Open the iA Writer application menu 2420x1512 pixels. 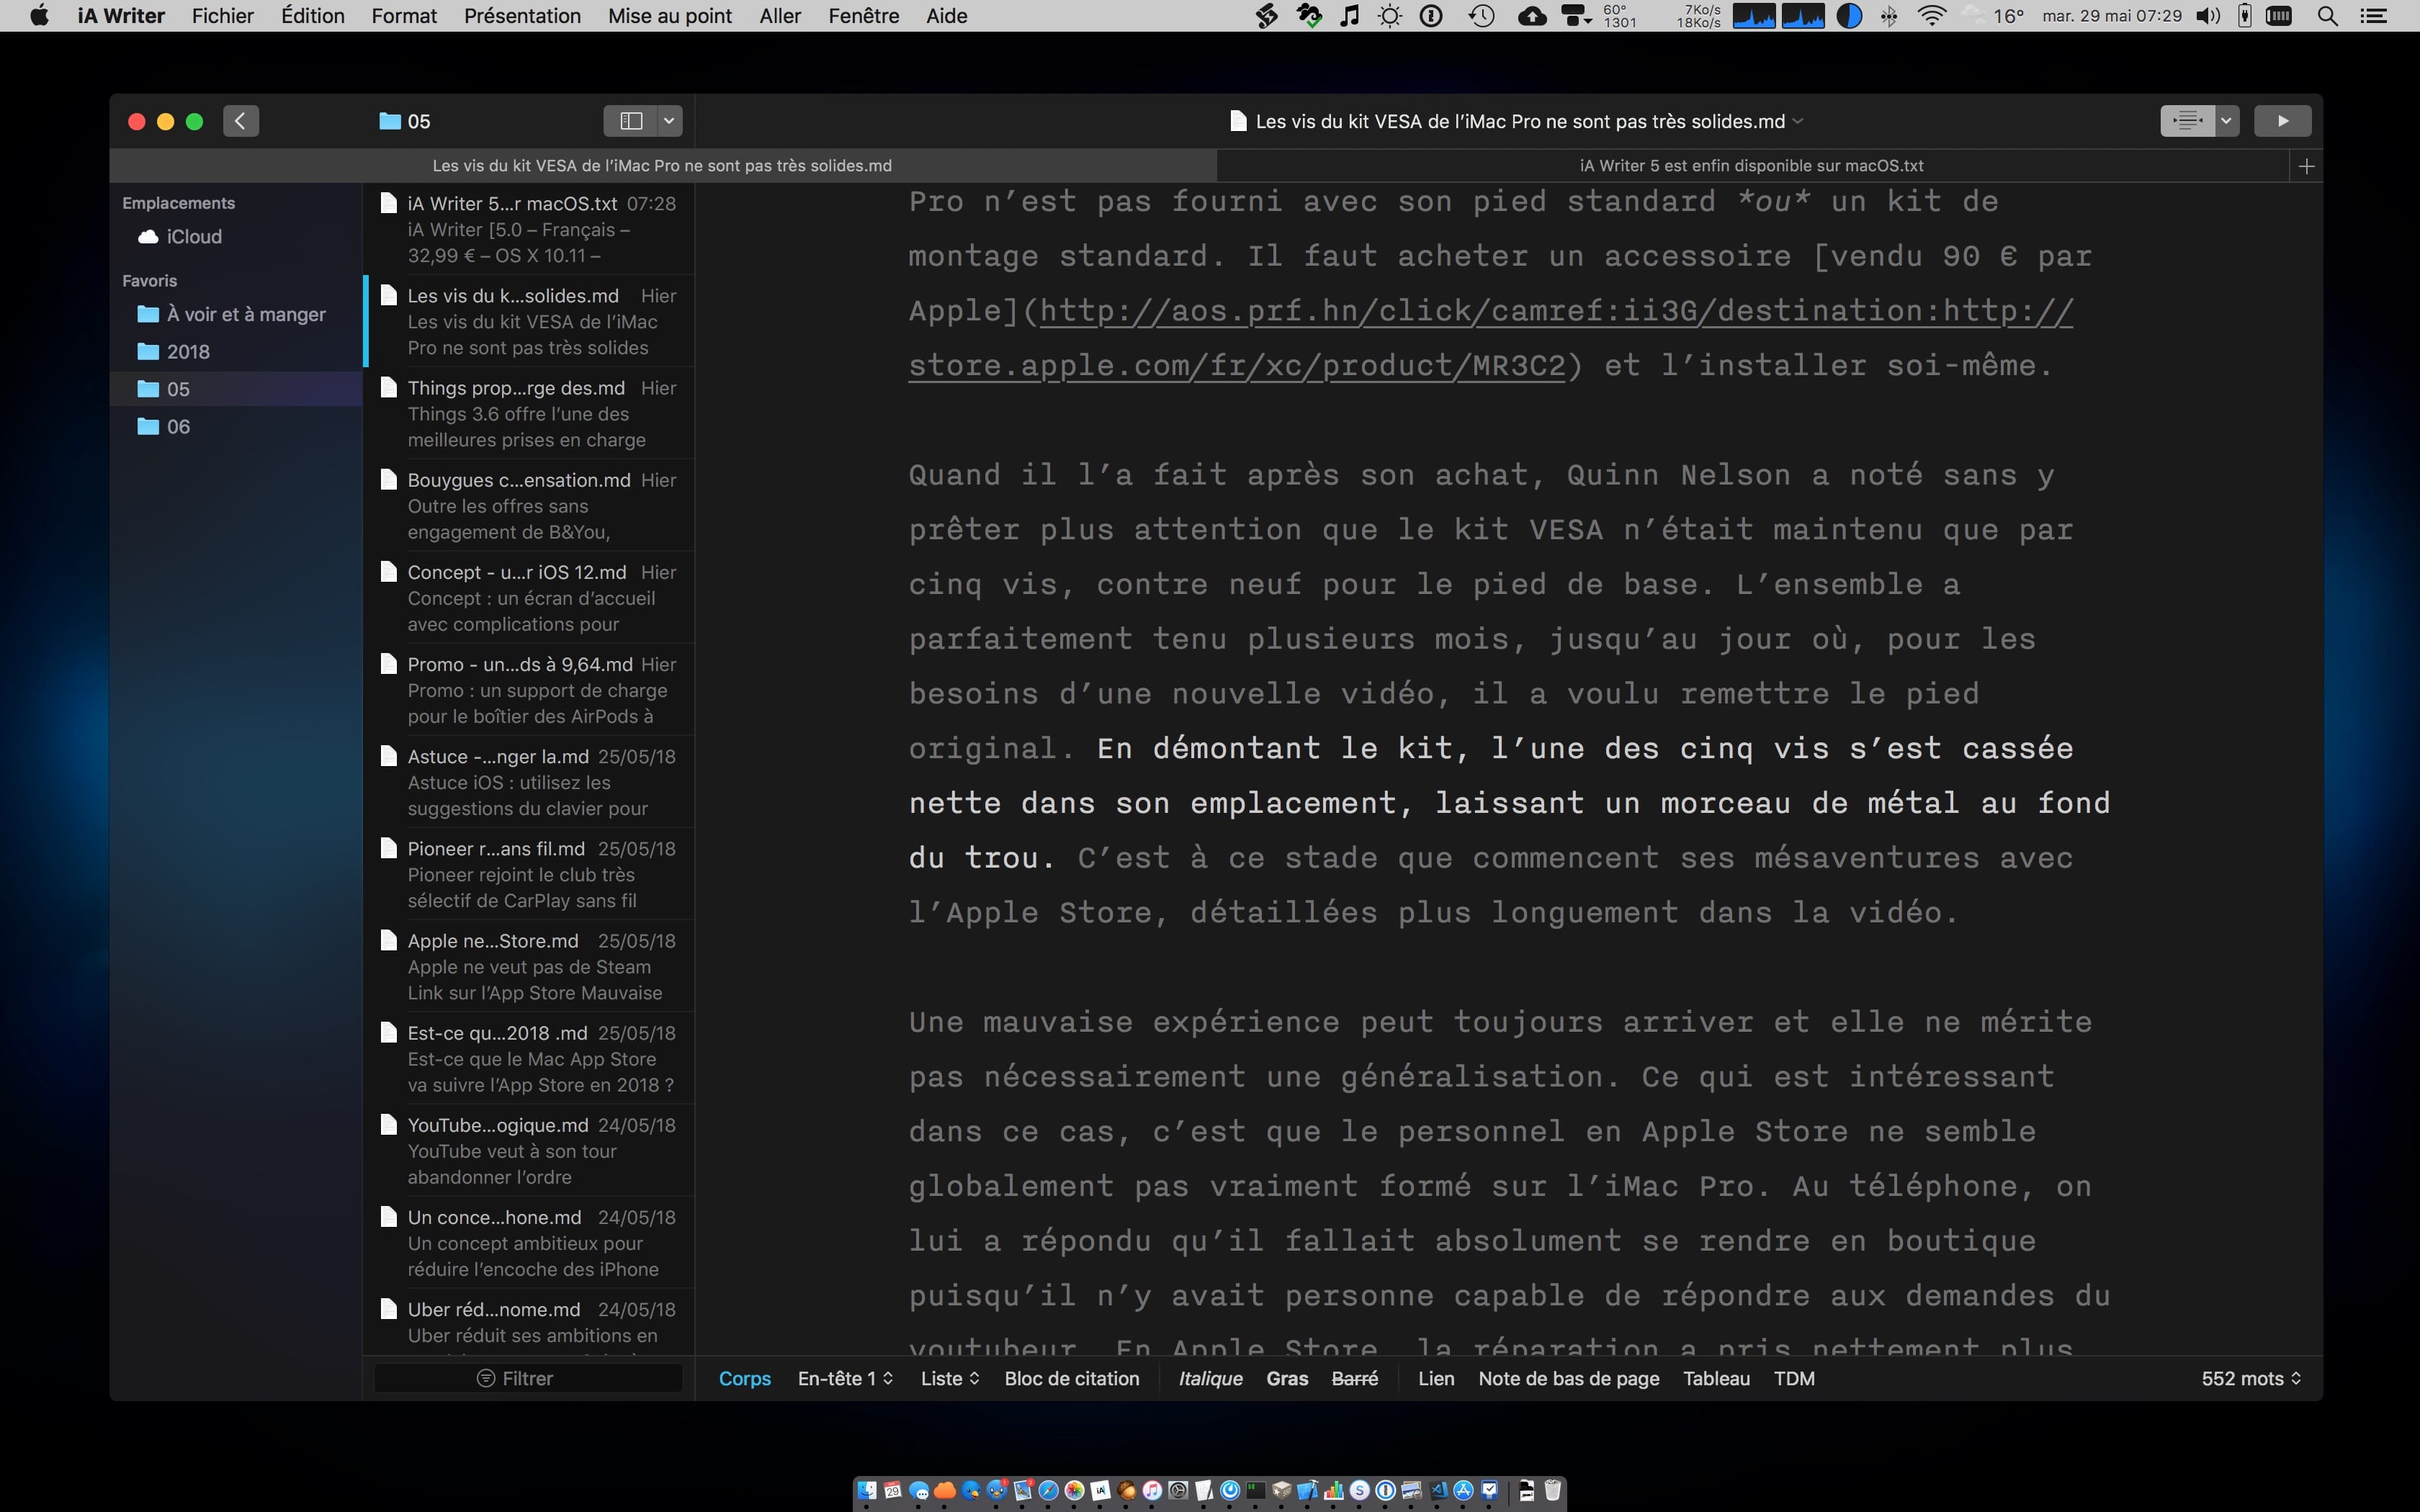point(121,16)
